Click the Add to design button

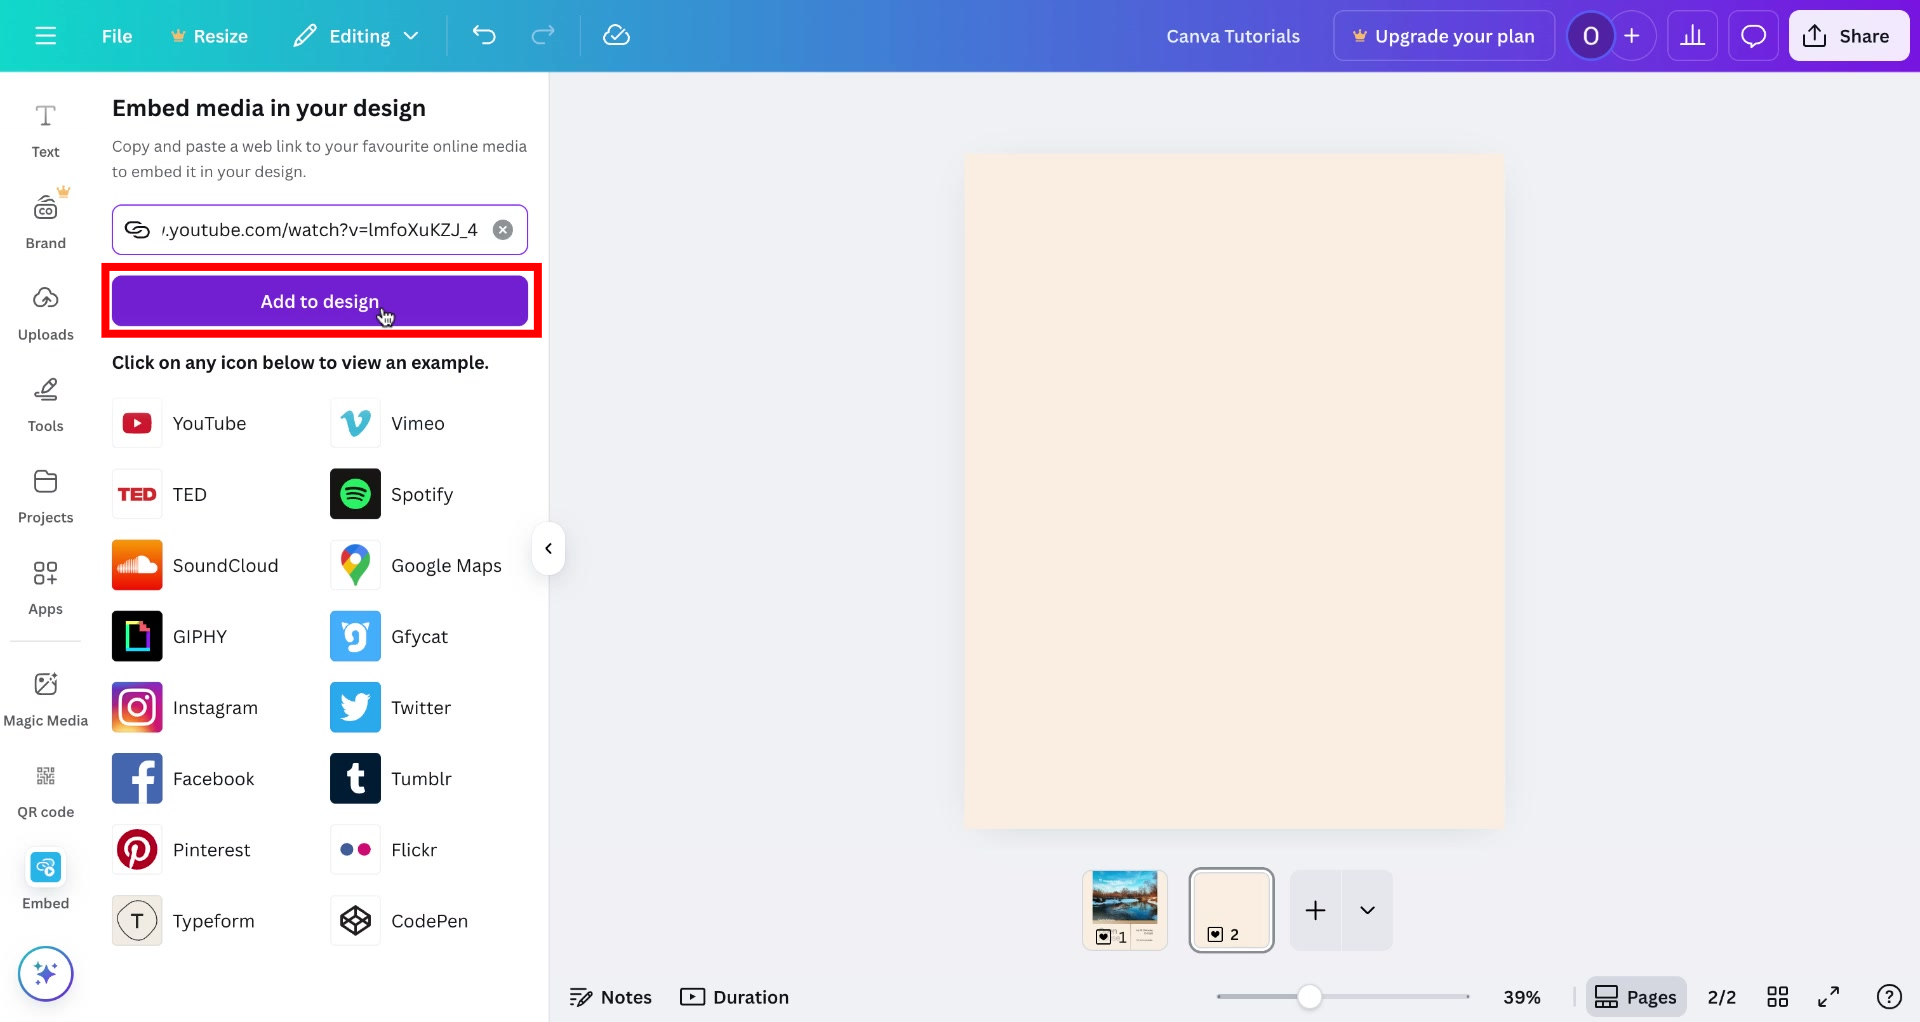(x=320, y=301)
